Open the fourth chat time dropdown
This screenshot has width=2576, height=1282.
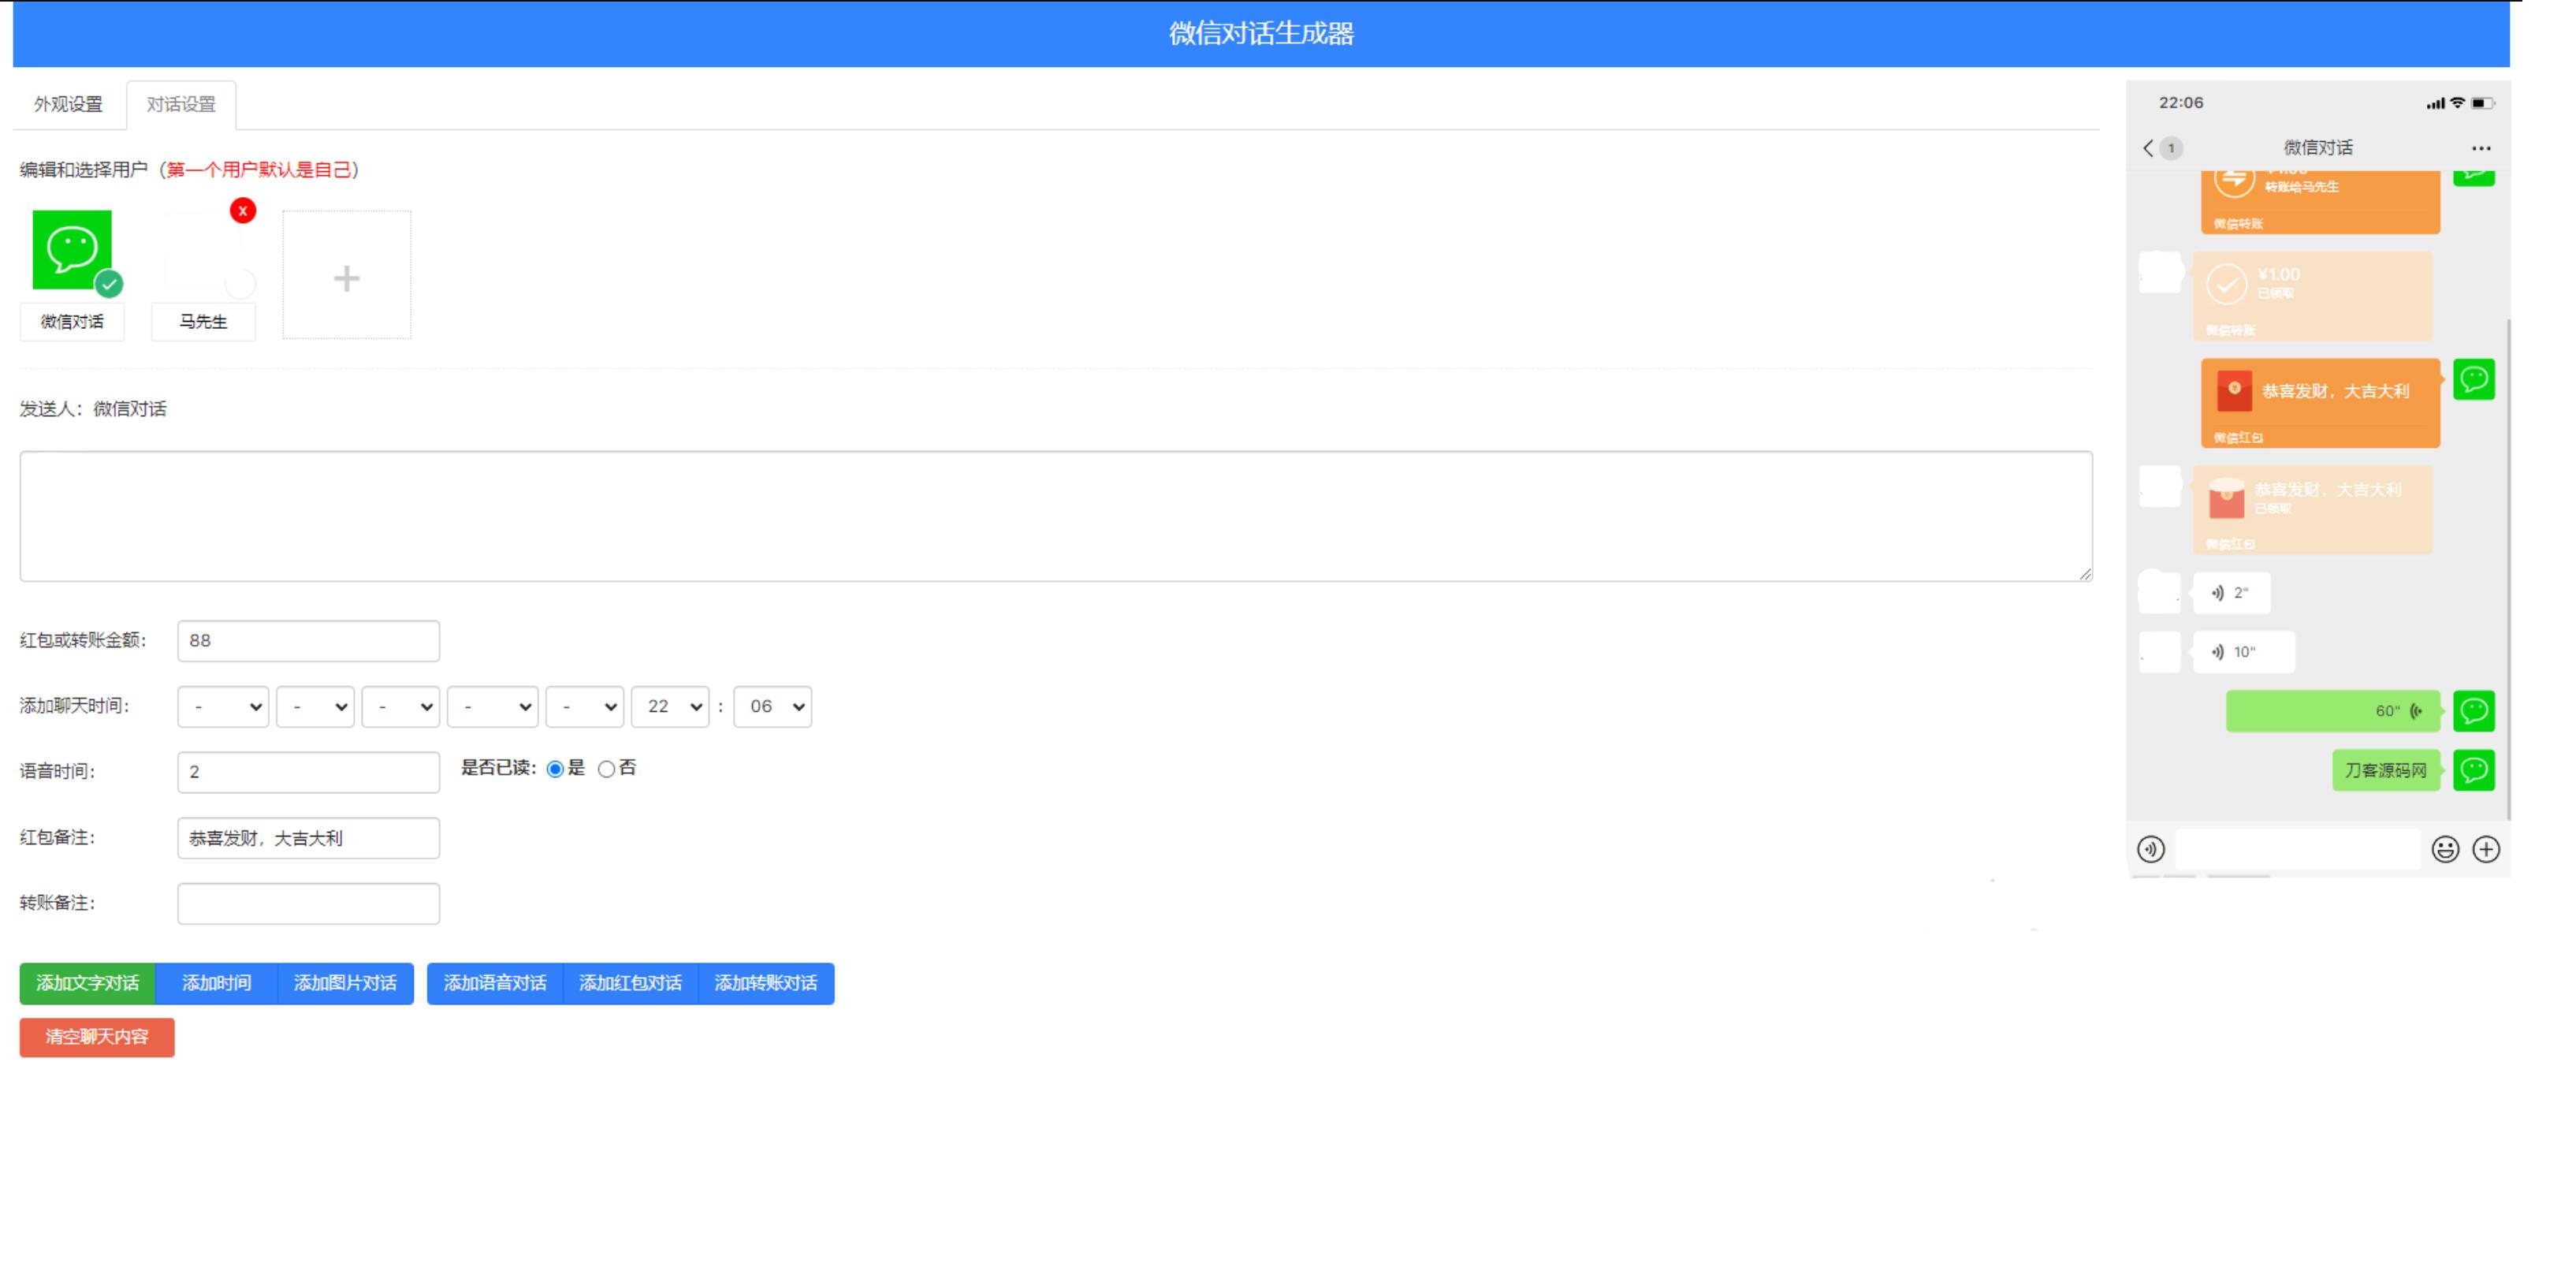click(x=493, y=707)
